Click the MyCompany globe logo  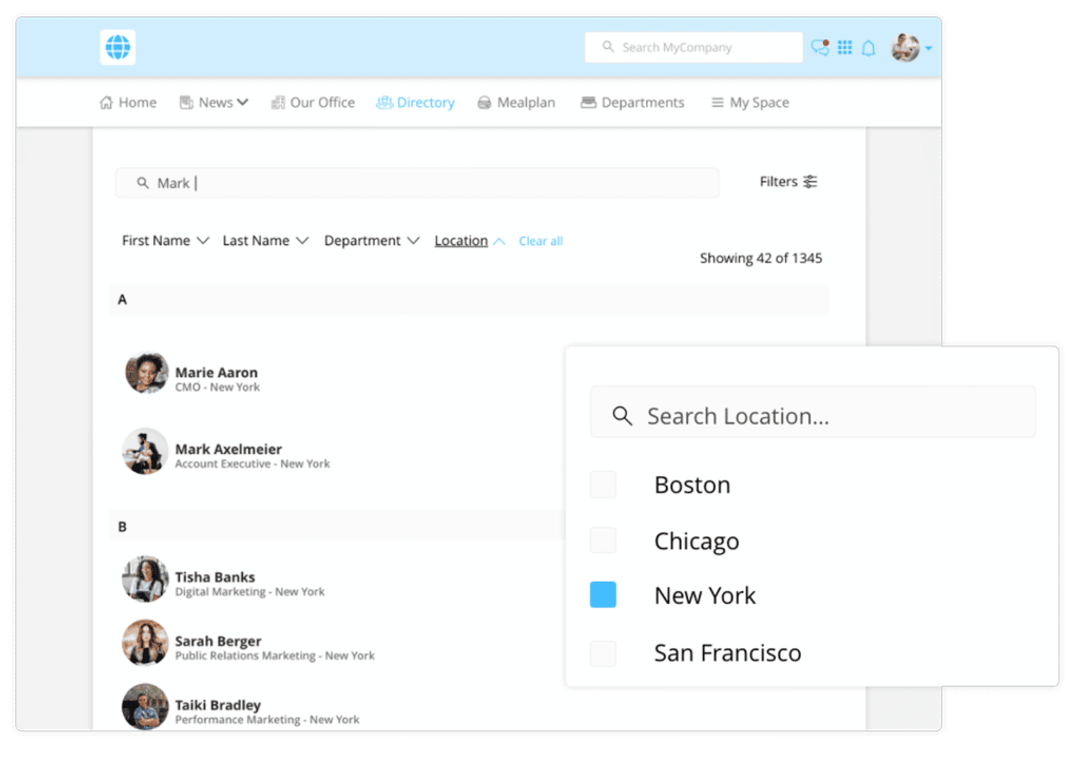(117, 47)
